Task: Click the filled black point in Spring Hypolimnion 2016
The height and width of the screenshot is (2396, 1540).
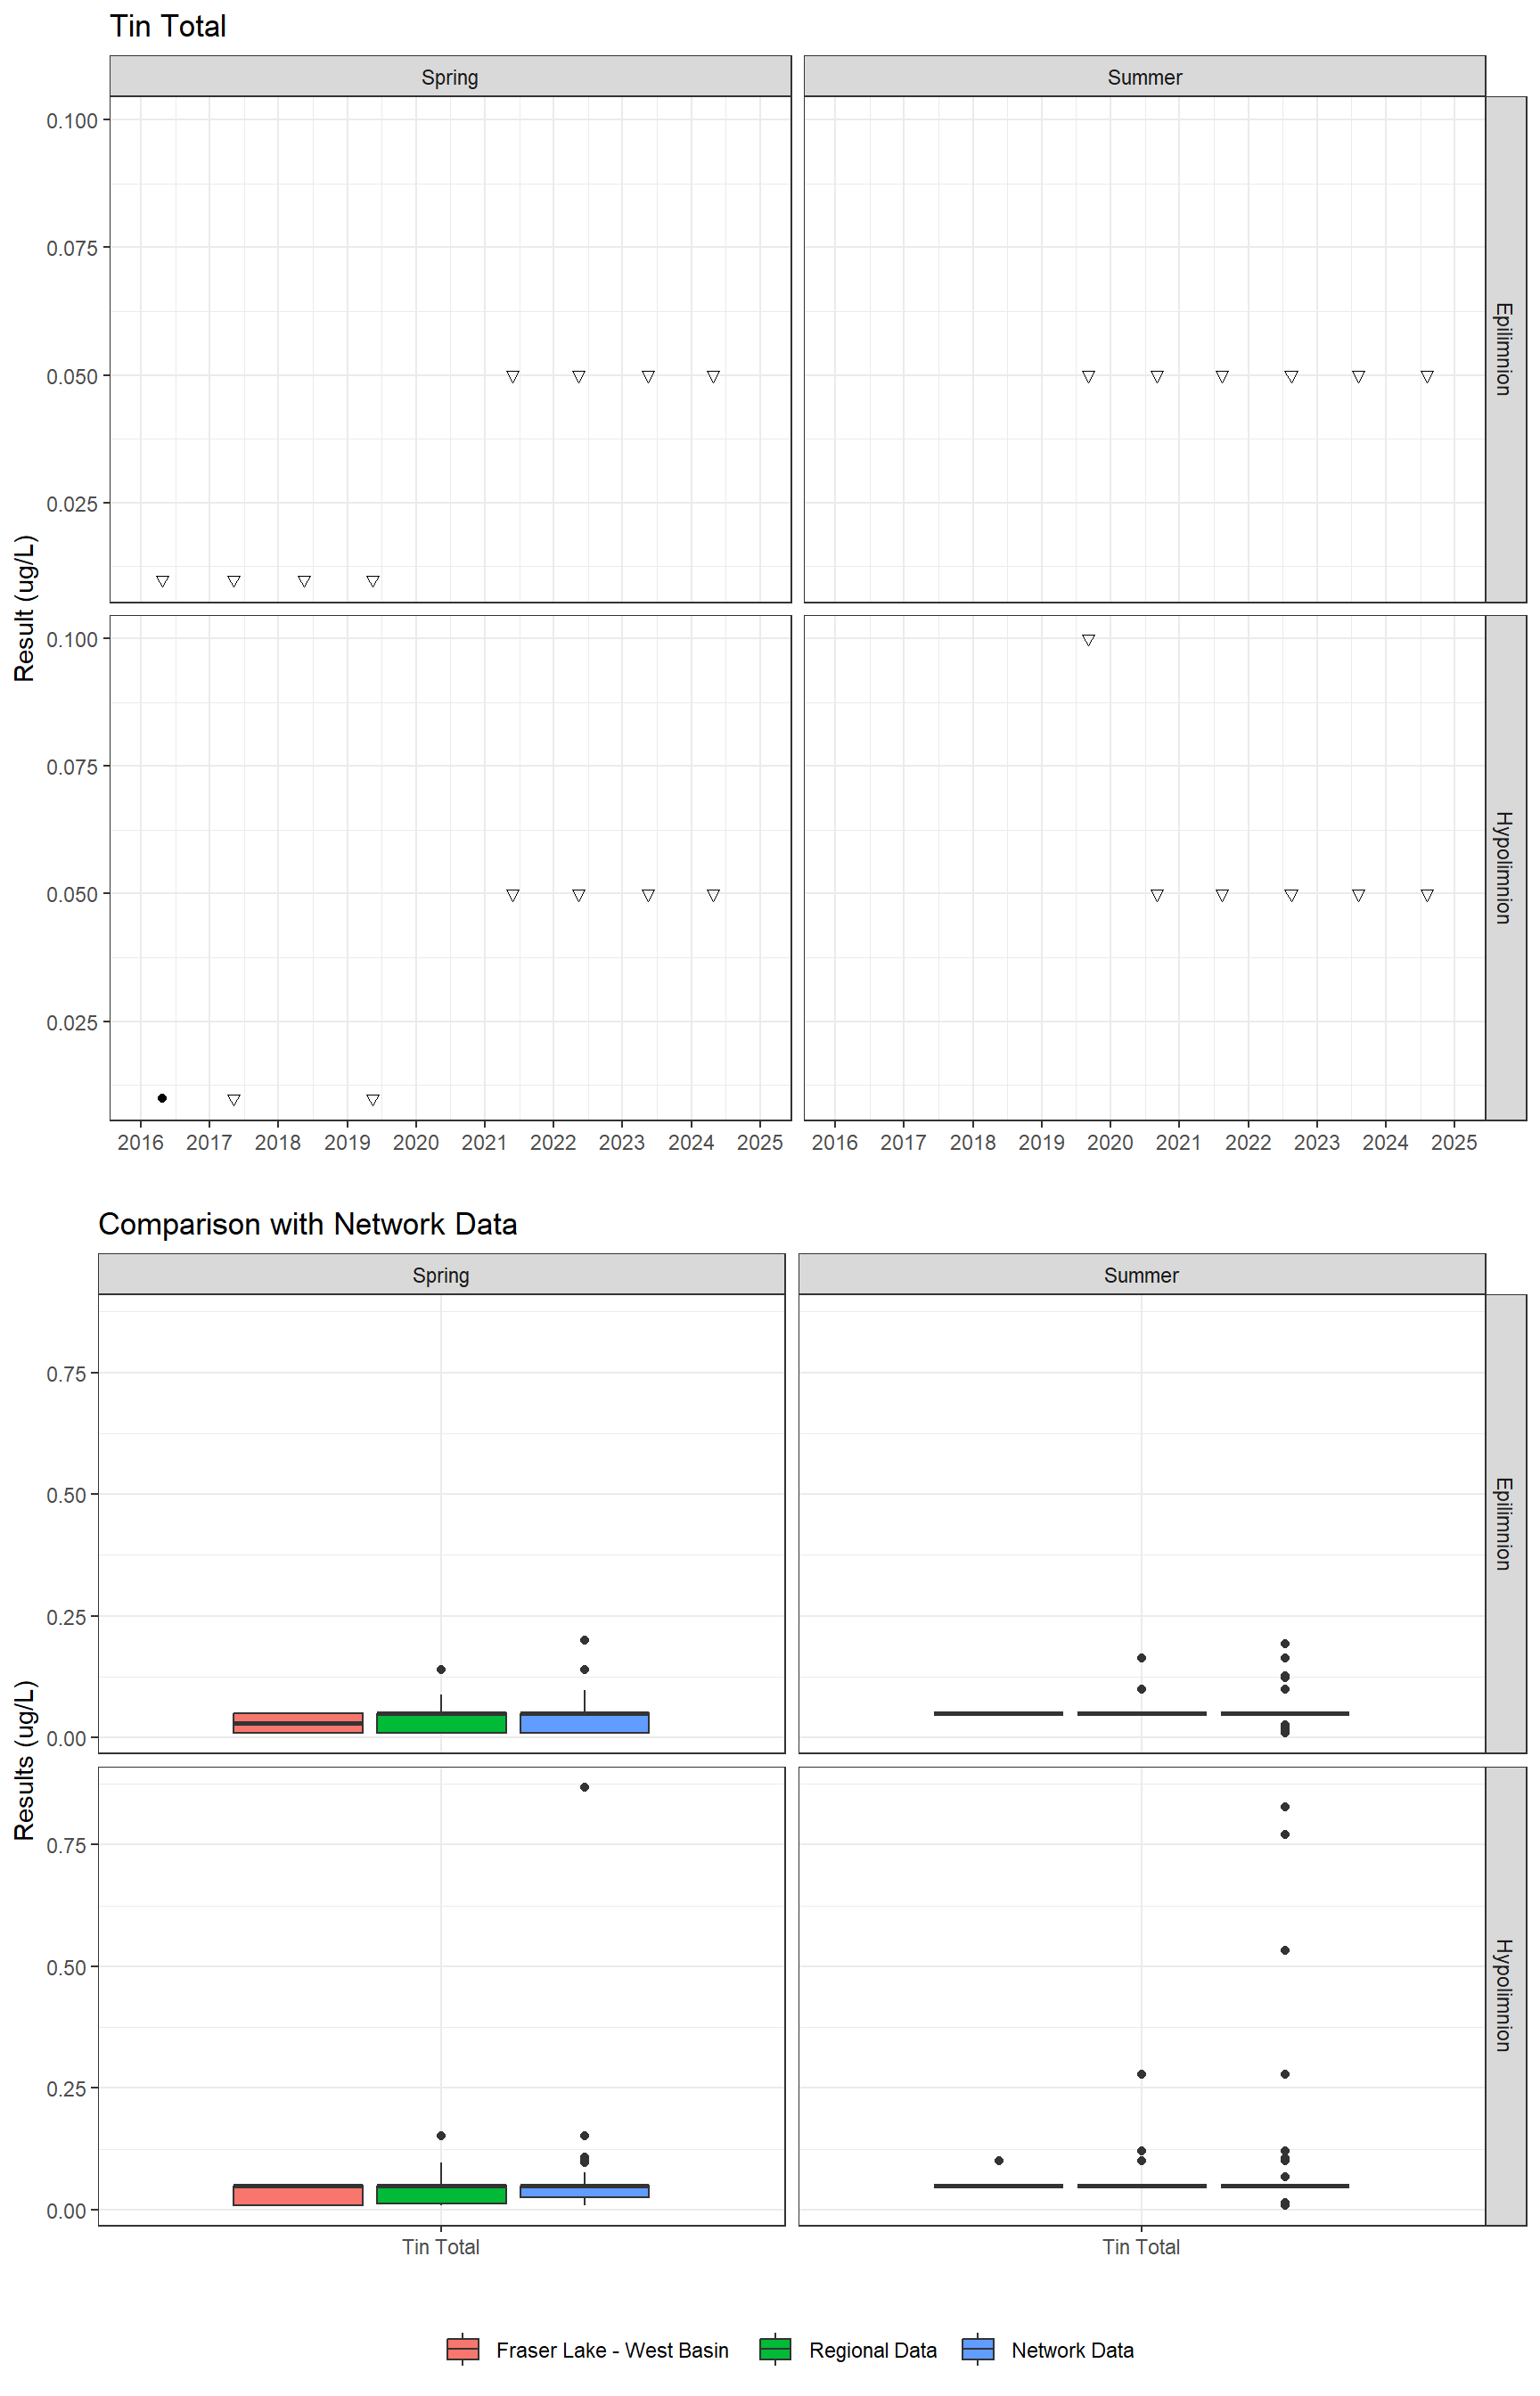Action: point(162,1098)
